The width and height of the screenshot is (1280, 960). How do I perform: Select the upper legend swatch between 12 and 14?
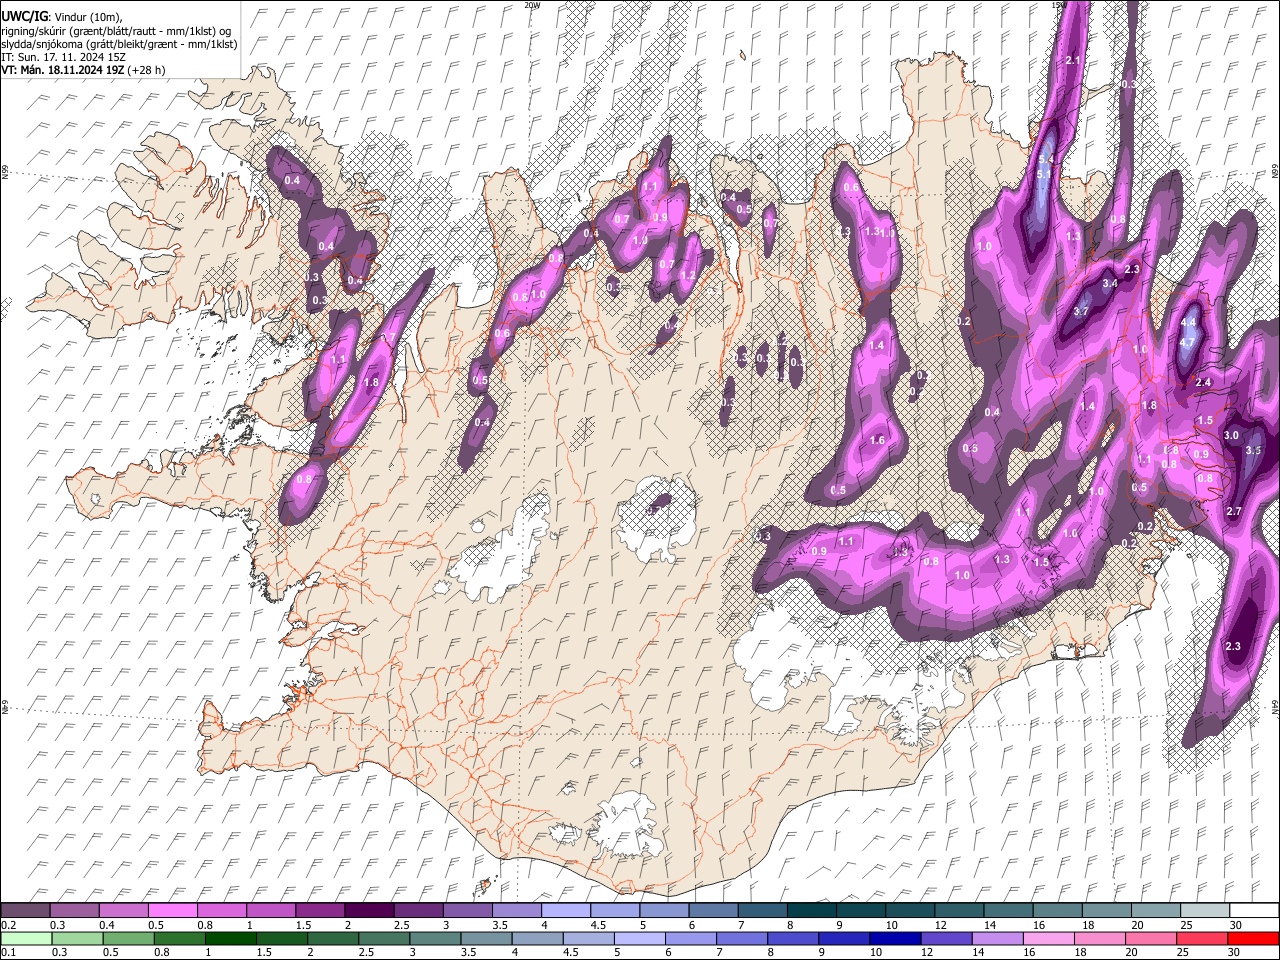pyautogui.click(x=960, y=910)
